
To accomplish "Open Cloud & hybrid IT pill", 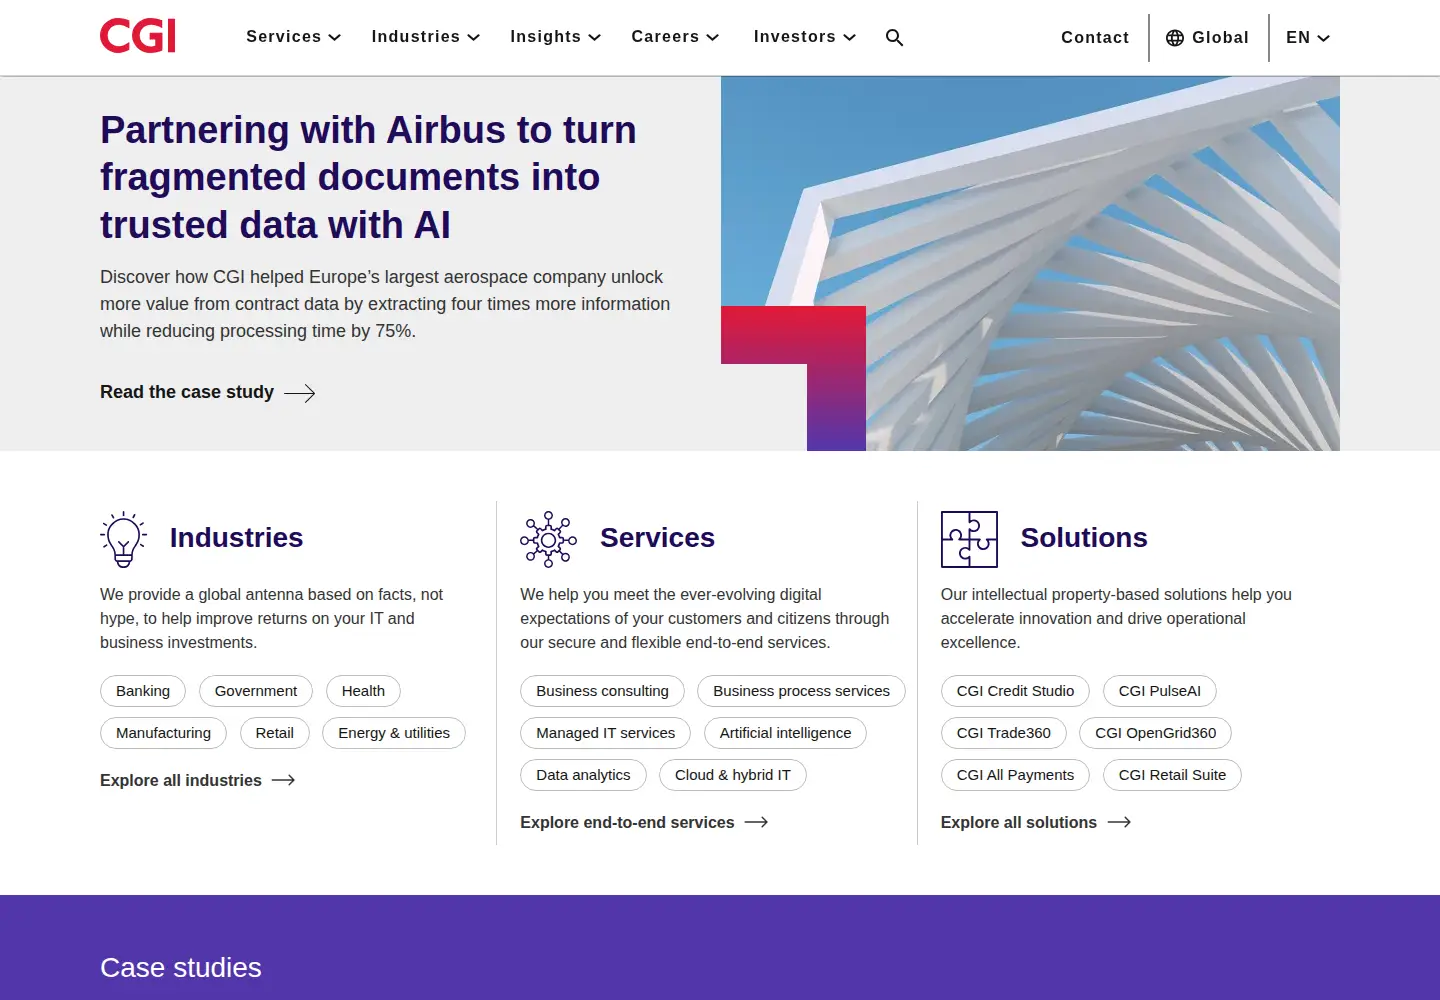I will pos(732,775).
